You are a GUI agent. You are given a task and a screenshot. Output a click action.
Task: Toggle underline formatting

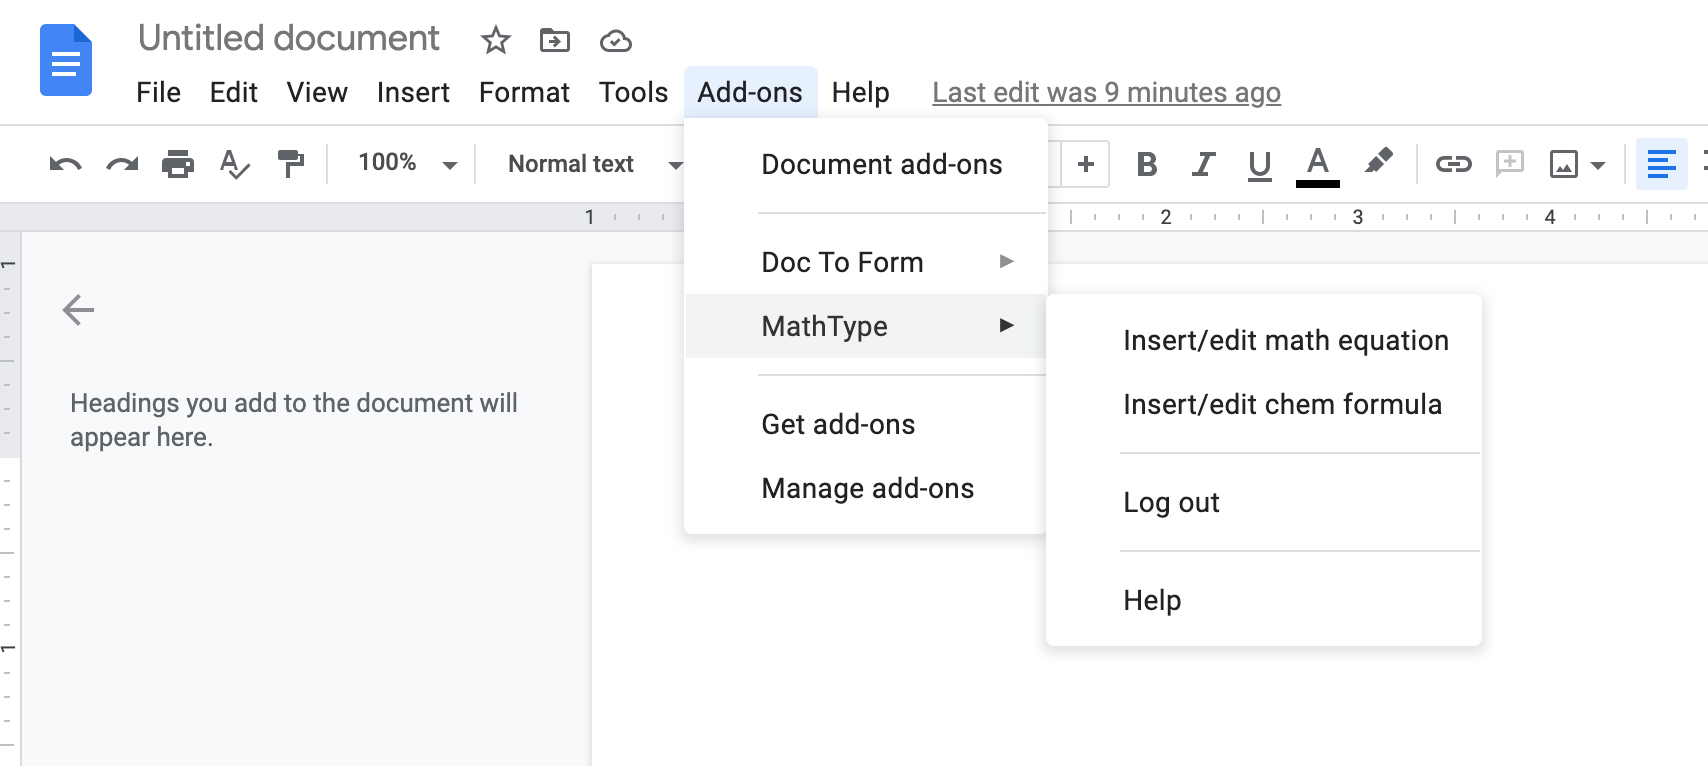click(x=1259, y=164)
